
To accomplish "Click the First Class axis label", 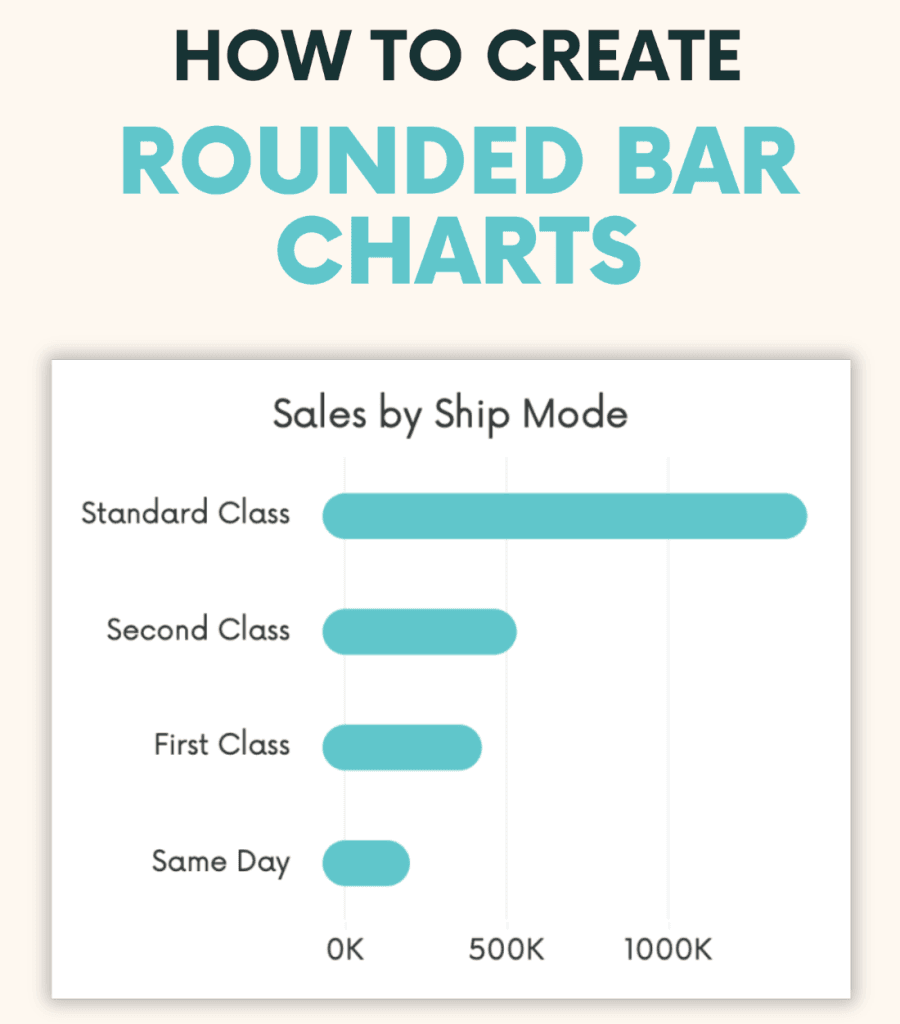I will tap(221, 745).
